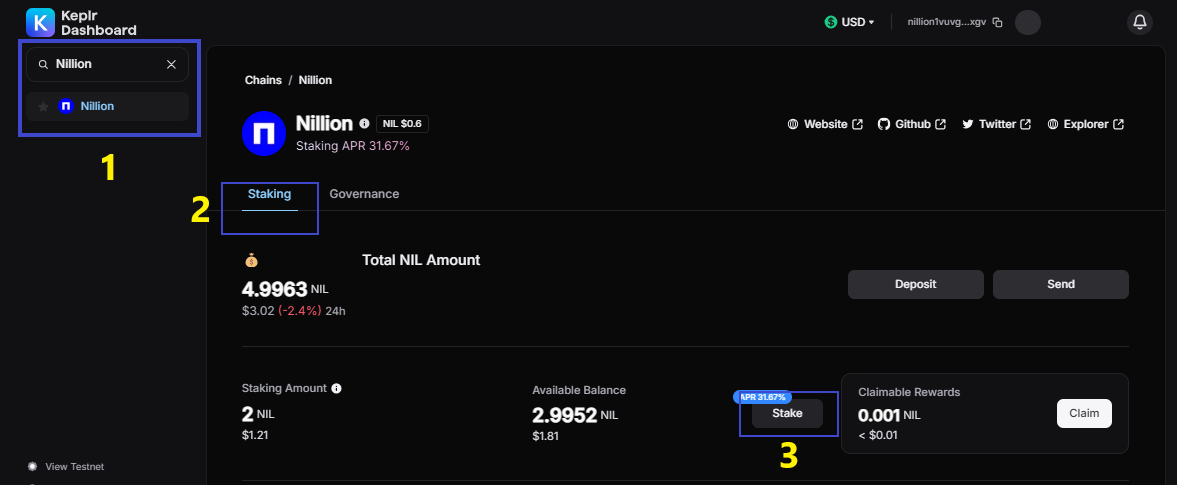Open the Explorer link
Viewport: 1177px width, 485px height.
[1085, 125]
